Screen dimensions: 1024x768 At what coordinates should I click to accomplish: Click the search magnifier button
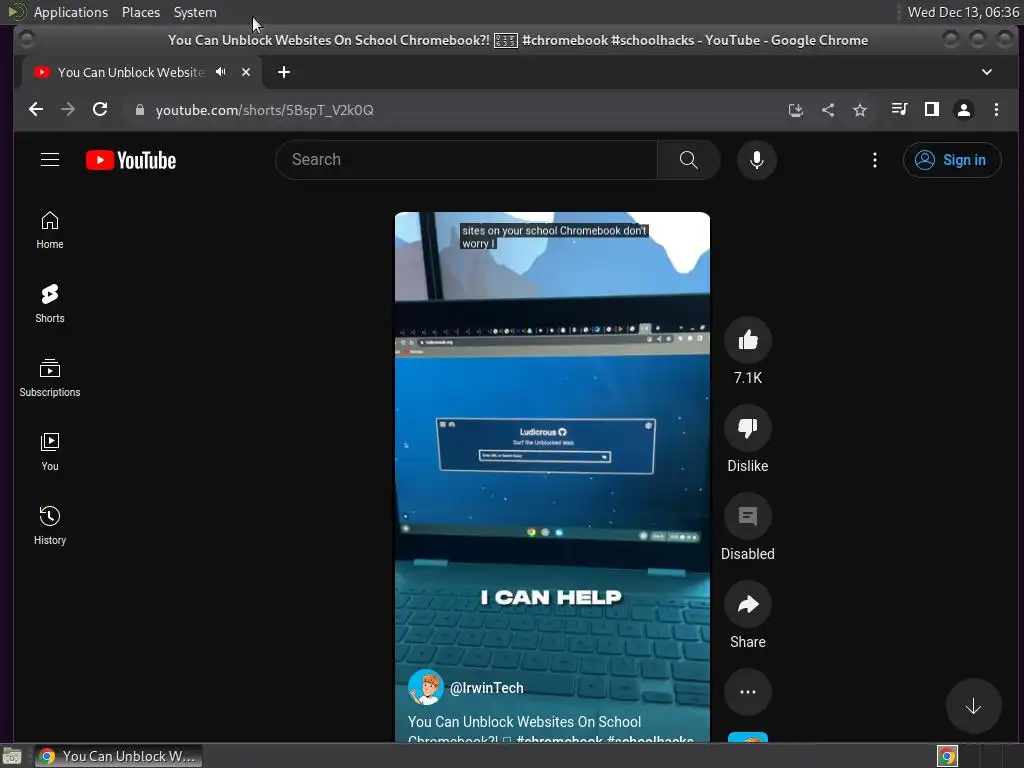pos(688,160)
